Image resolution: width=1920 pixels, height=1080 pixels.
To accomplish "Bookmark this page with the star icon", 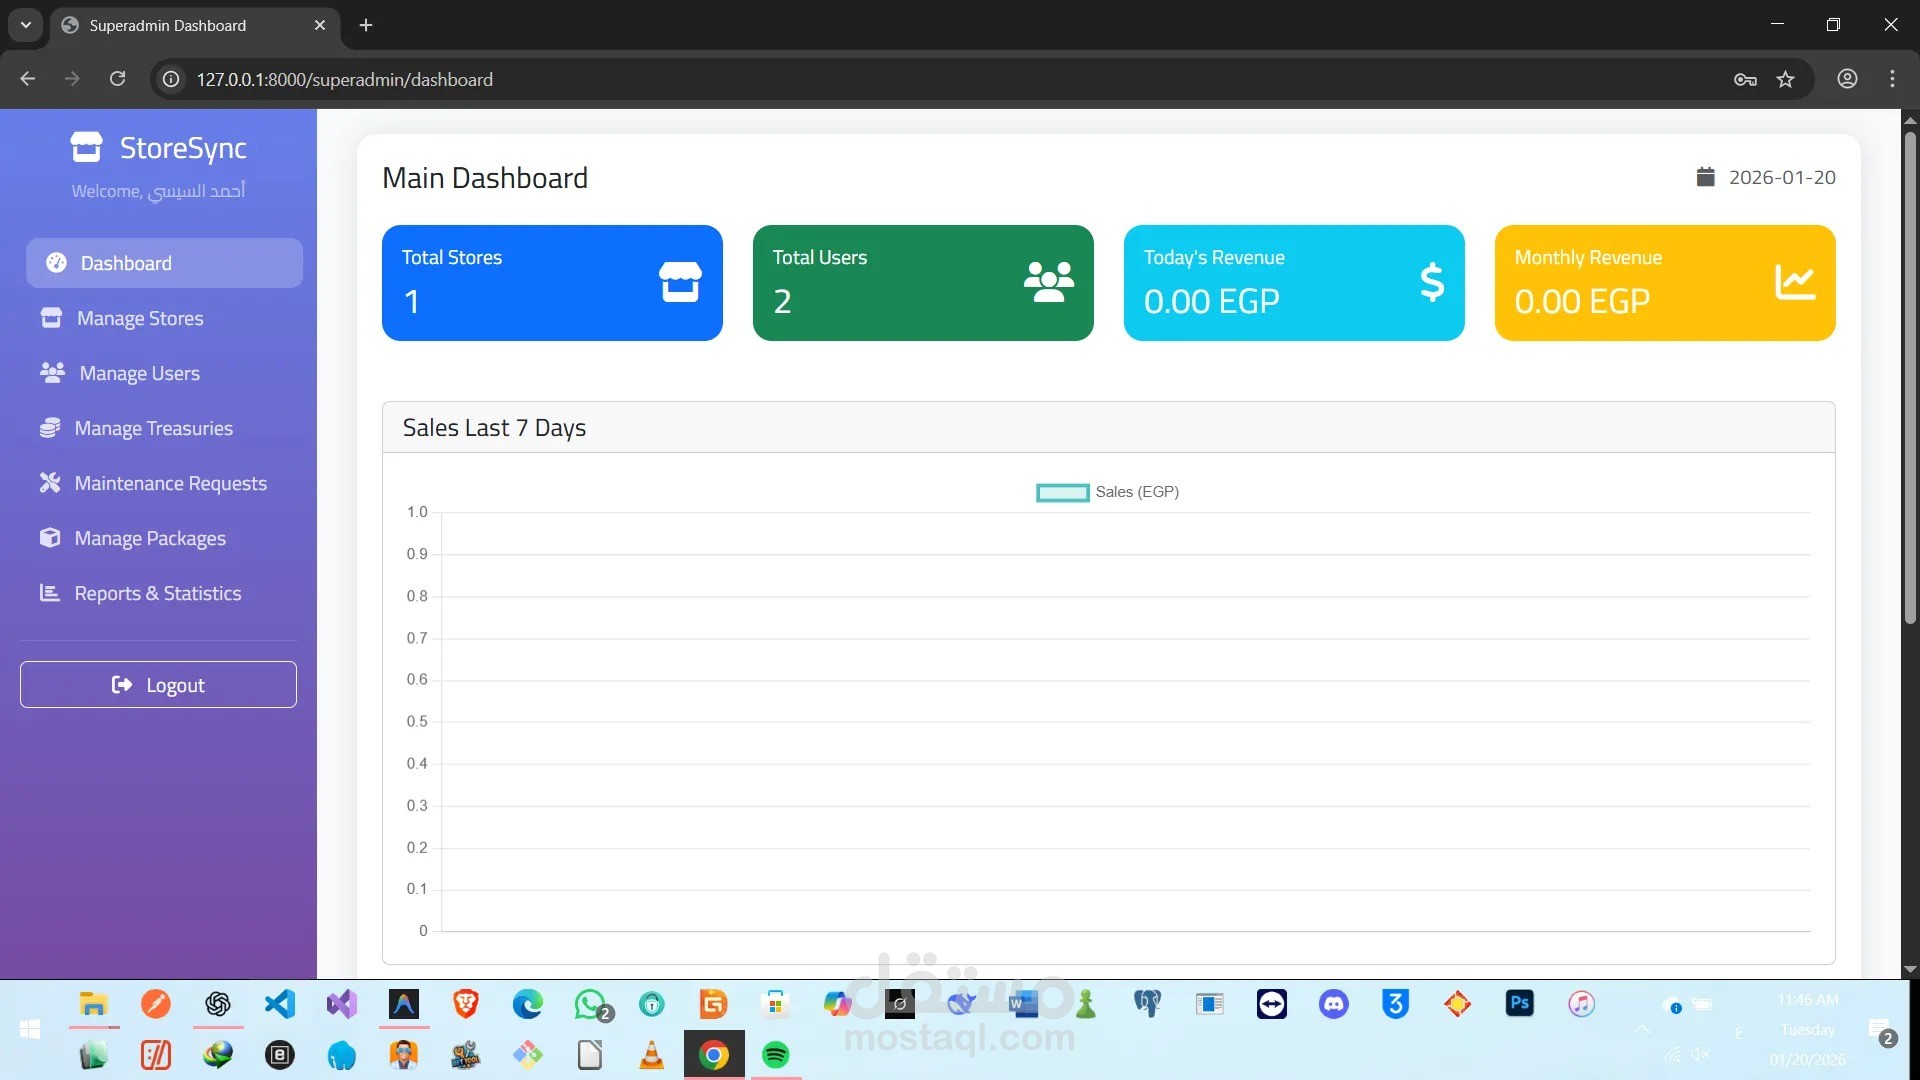I will coord(1786,80).
